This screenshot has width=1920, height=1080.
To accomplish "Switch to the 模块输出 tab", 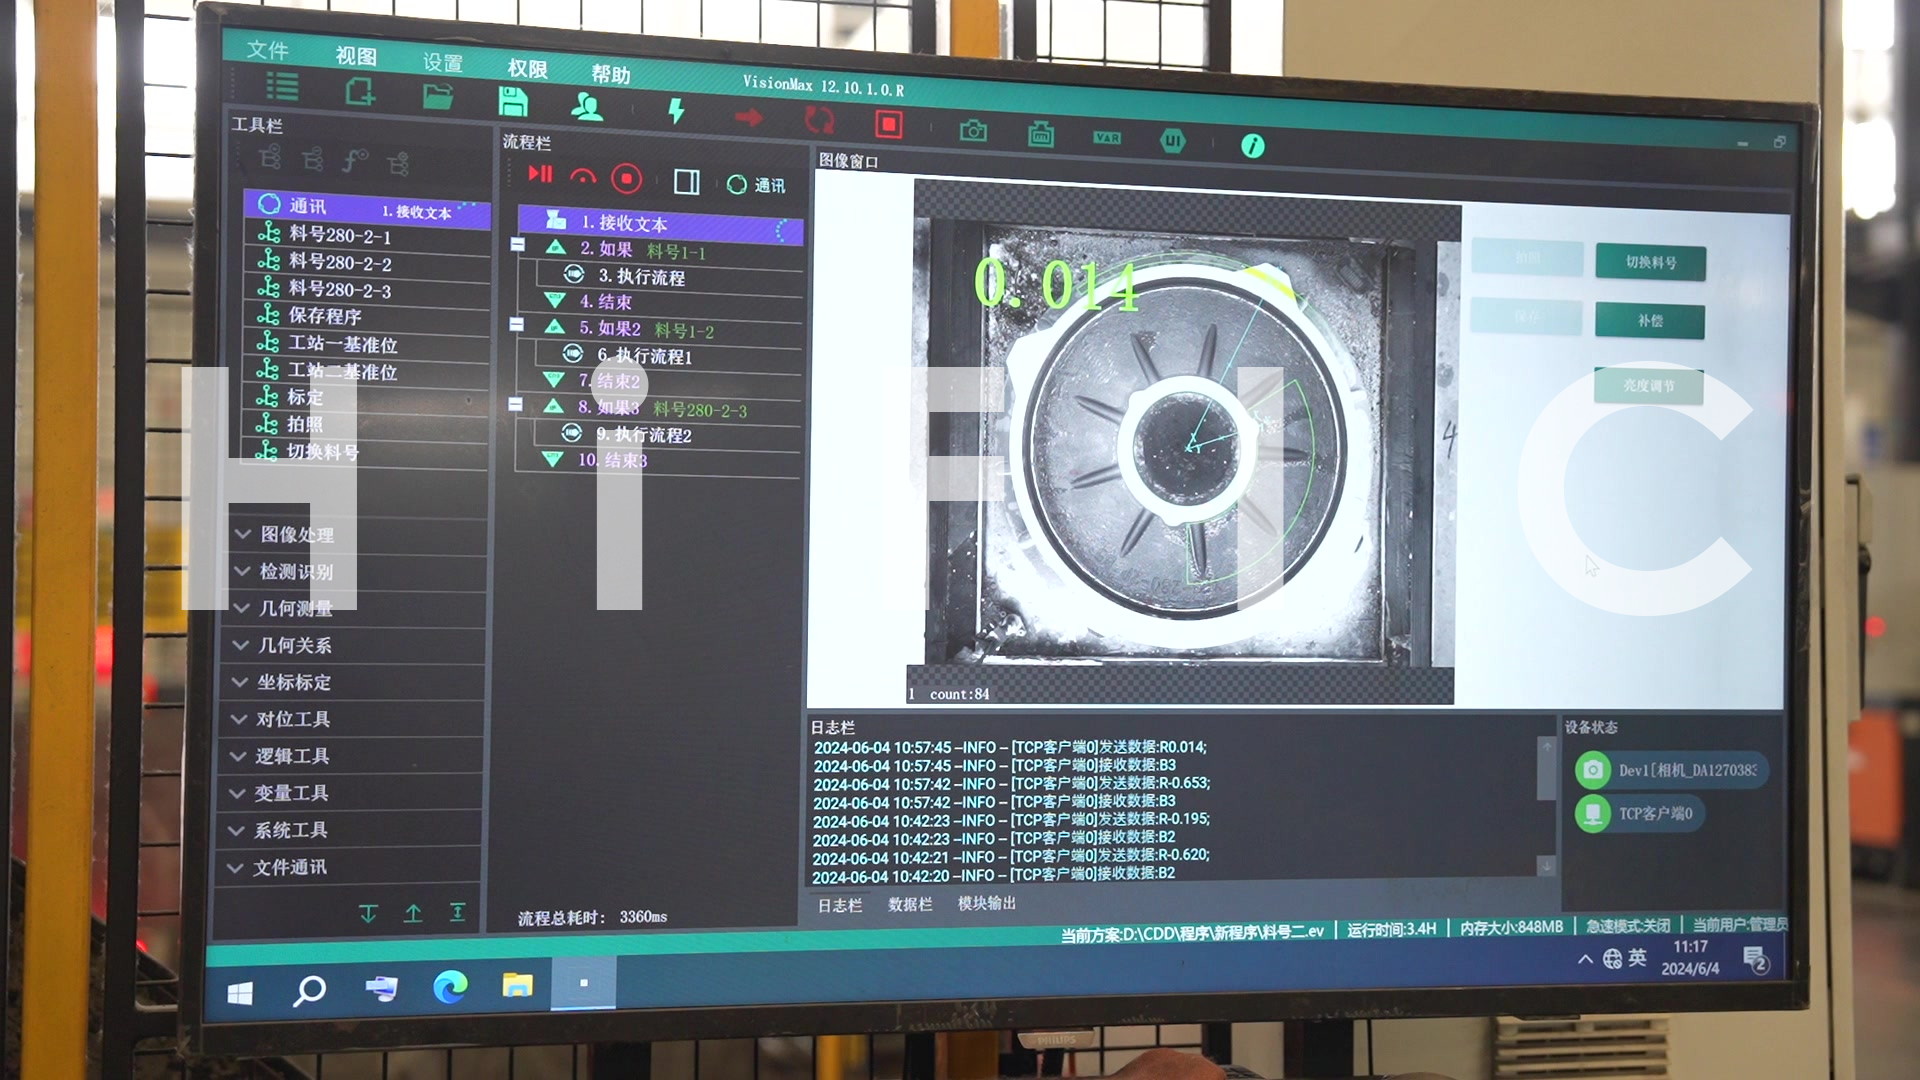I will pos(987,903).
